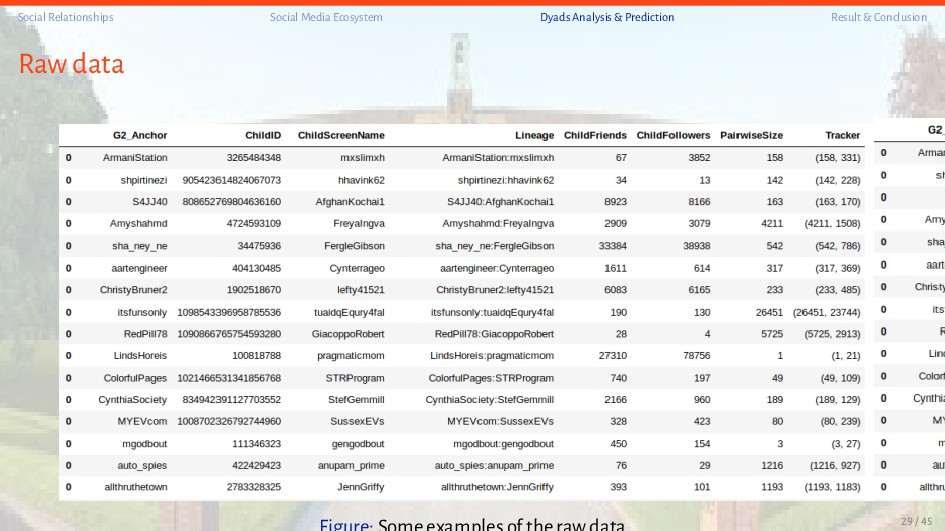Click screen name JennGriffy

[360, 486]
